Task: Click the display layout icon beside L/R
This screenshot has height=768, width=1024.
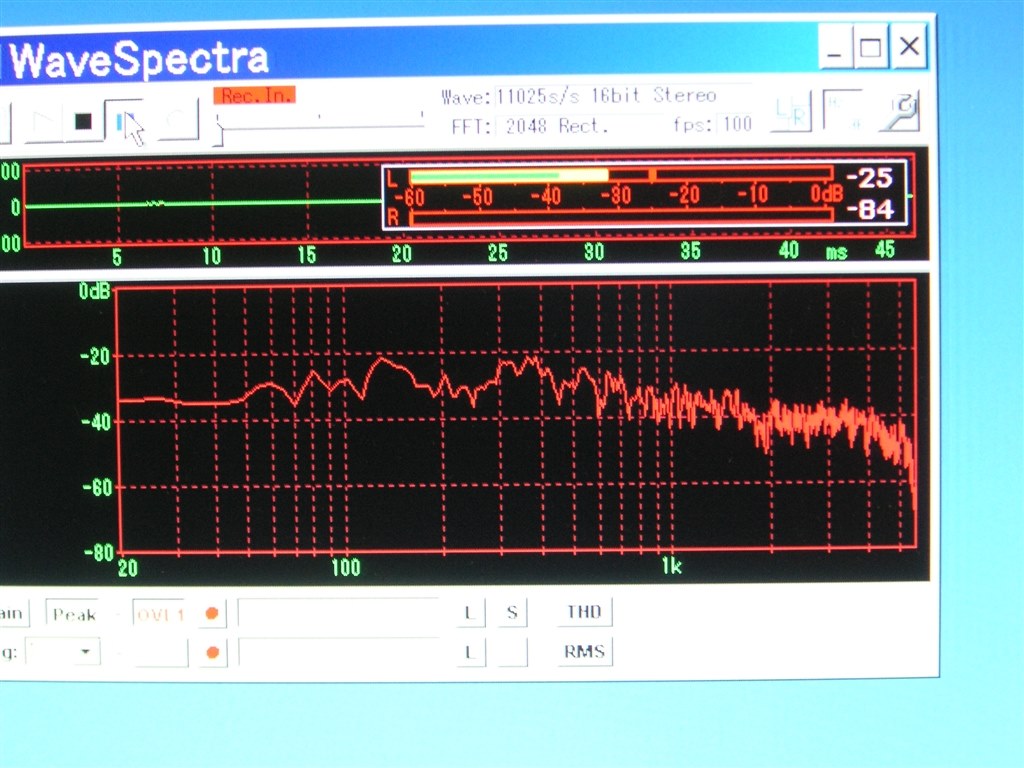Action: point(842,110)
